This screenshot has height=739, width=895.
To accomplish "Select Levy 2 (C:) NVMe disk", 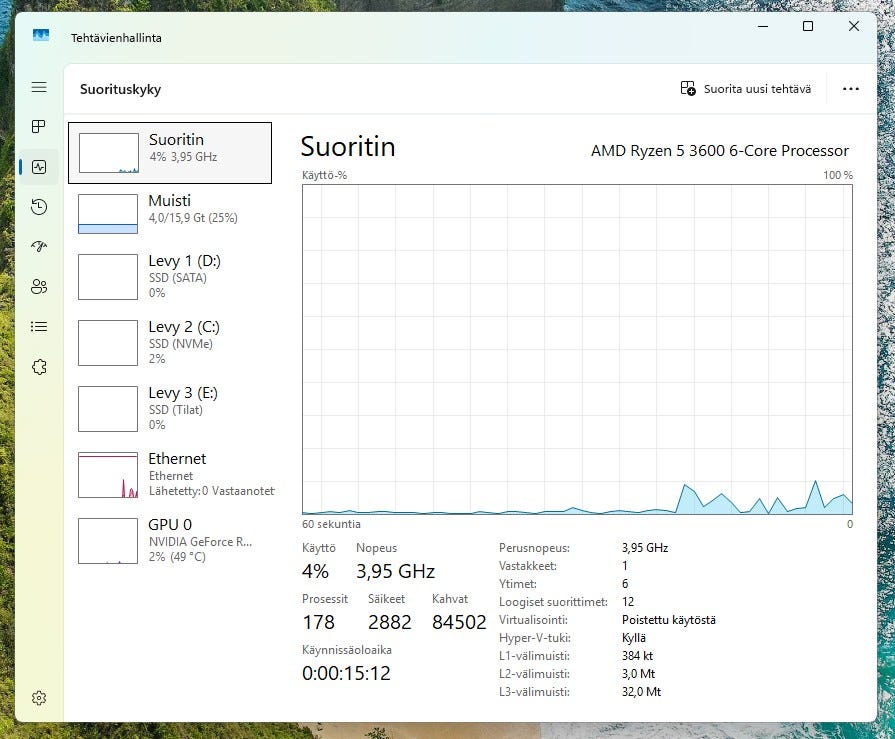I will pyautogui.click(x=170, y=342).
